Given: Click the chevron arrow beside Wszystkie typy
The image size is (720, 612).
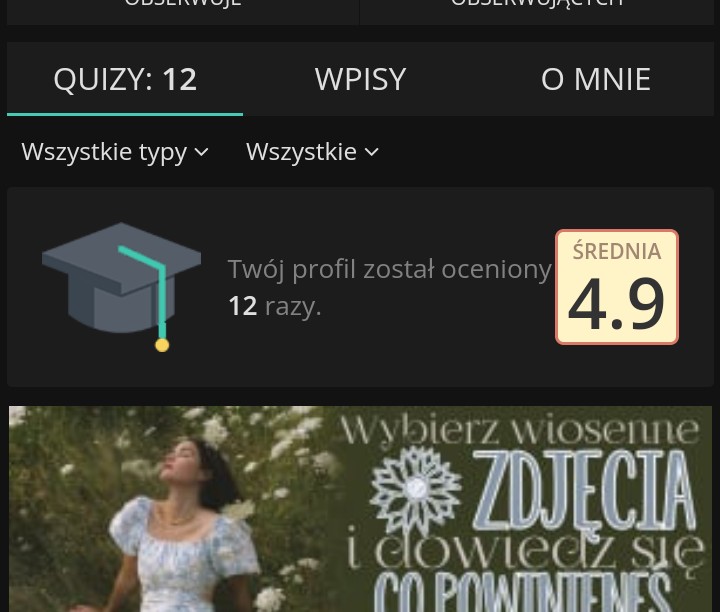Looking at the screenshot, I should tap(202, 152).
